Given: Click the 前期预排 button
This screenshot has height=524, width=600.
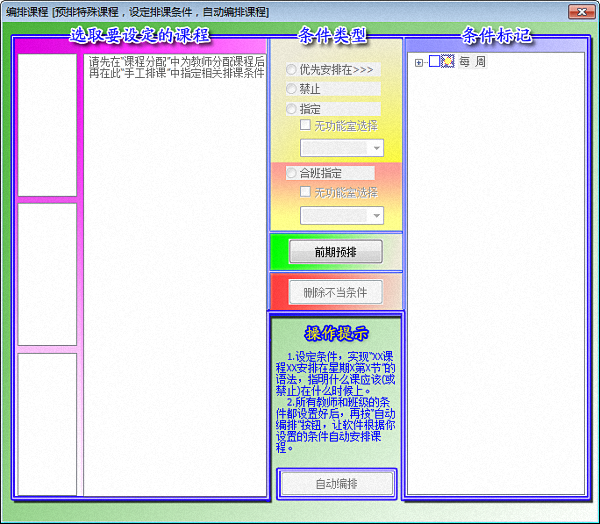Looking at the screenshot, I should click(x=335, y=252).
